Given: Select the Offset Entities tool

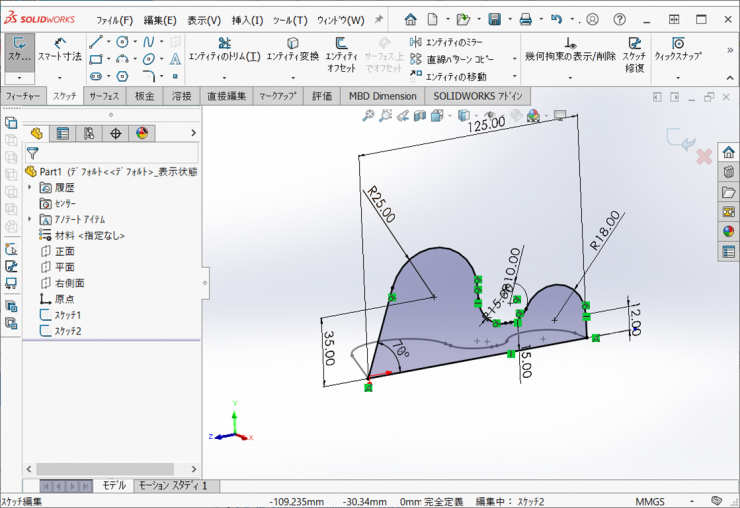Looking at the screenshot, I should click(x=341, y=50).
